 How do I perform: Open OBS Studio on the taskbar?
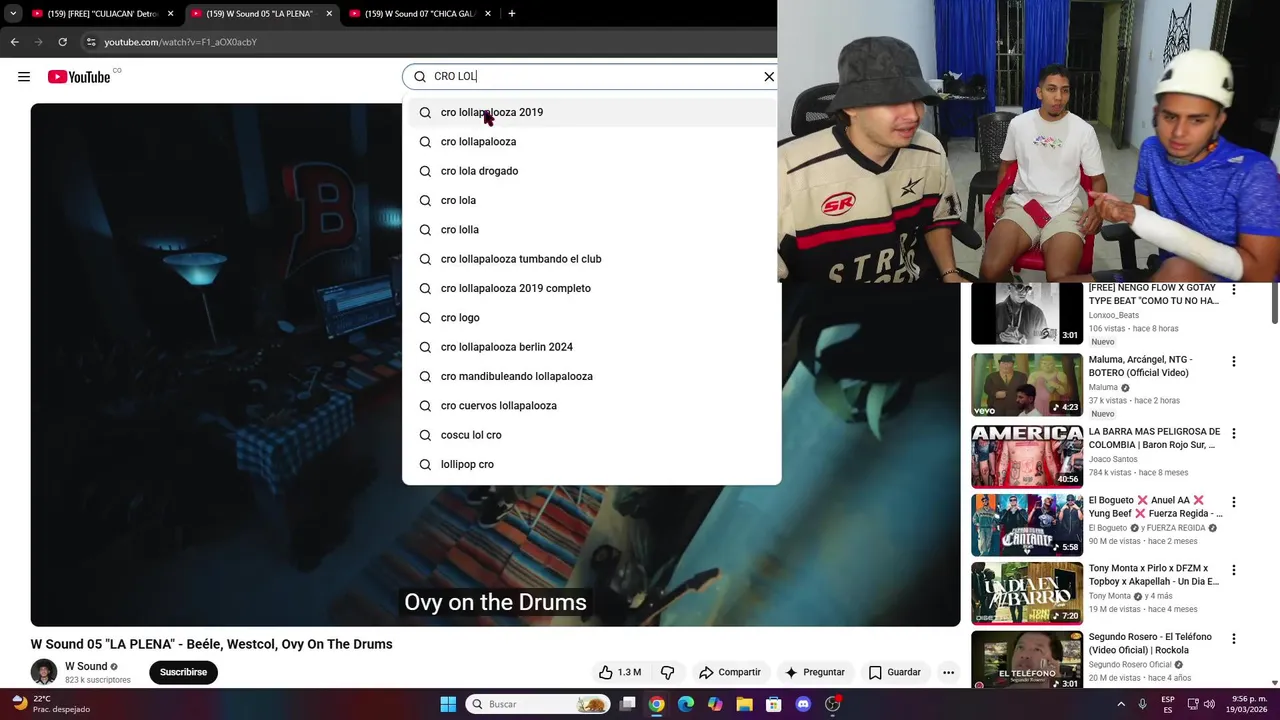[x=832, y=704]
